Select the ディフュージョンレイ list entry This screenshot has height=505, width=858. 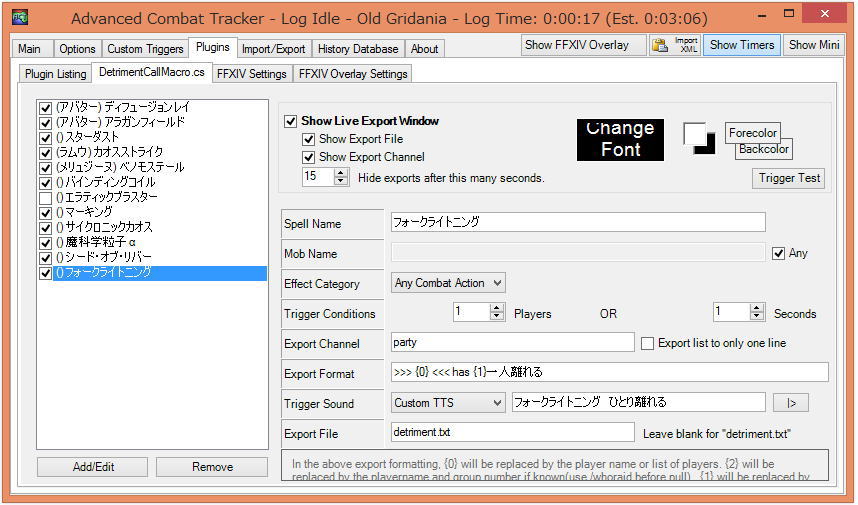pos(123,107)
